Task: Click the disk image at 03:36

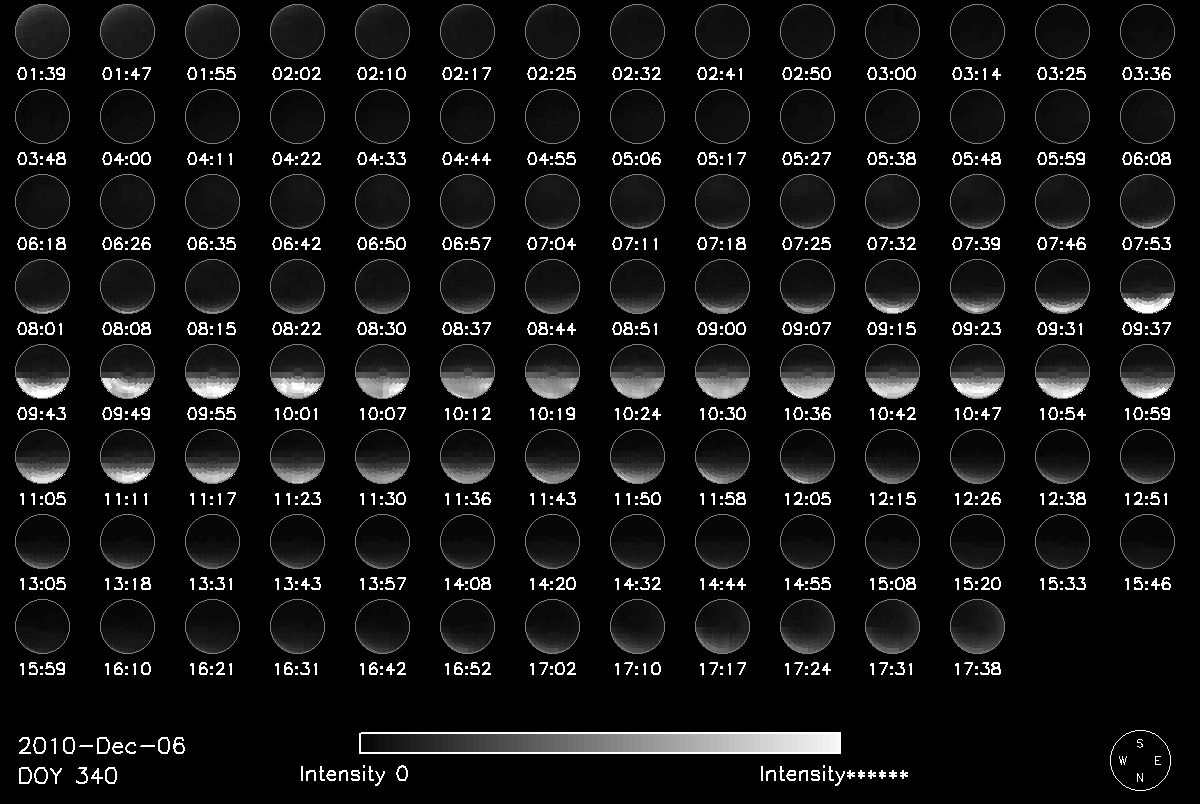Action: point(1147,30)
